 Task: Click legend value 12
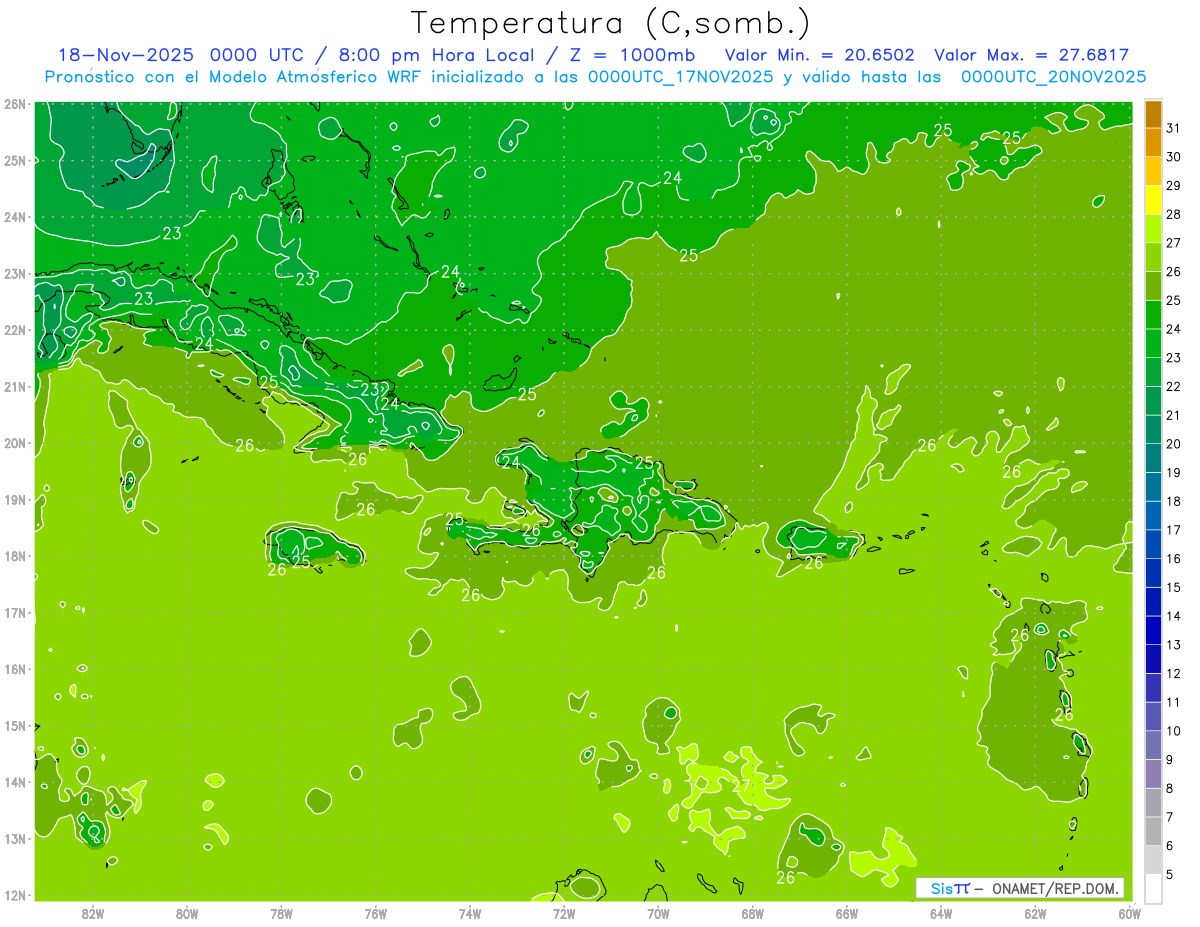1173,673
